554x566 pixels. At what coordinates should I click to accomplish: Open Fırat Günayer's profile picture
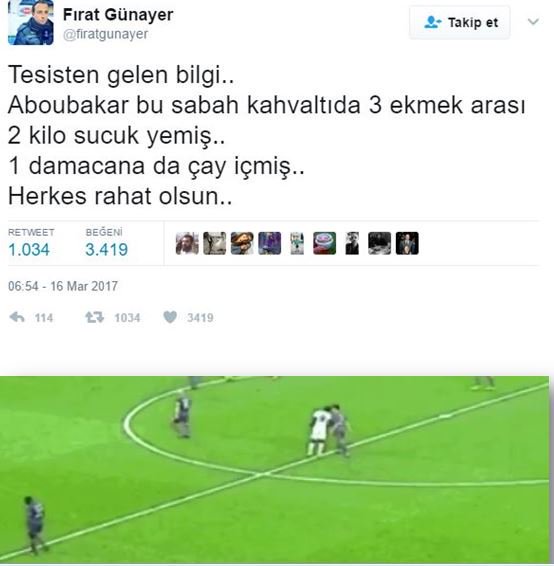coord(31,22)
